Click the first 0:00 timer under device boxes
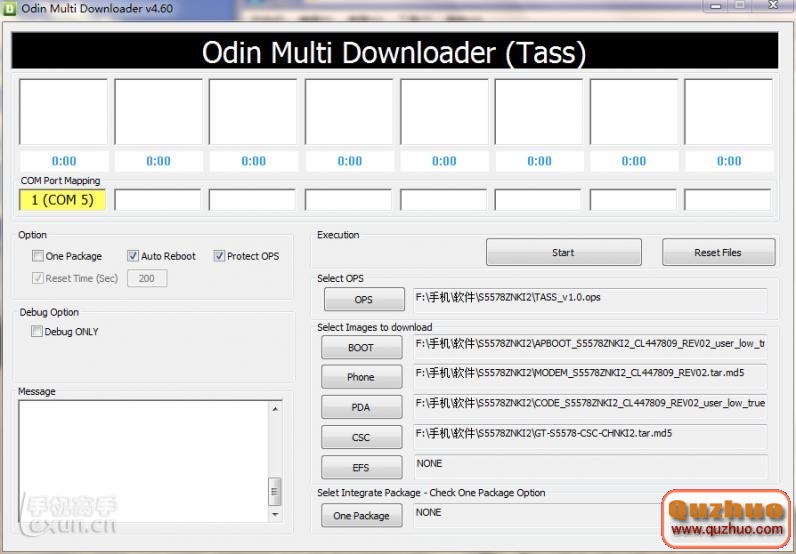 (x=64, y=161)
